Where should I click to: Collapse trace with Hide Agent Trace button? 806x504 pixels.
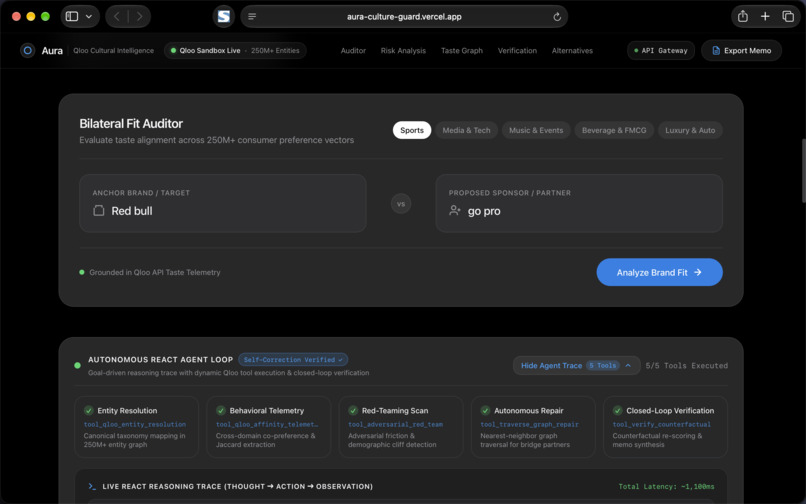click(x=576, y=366)
